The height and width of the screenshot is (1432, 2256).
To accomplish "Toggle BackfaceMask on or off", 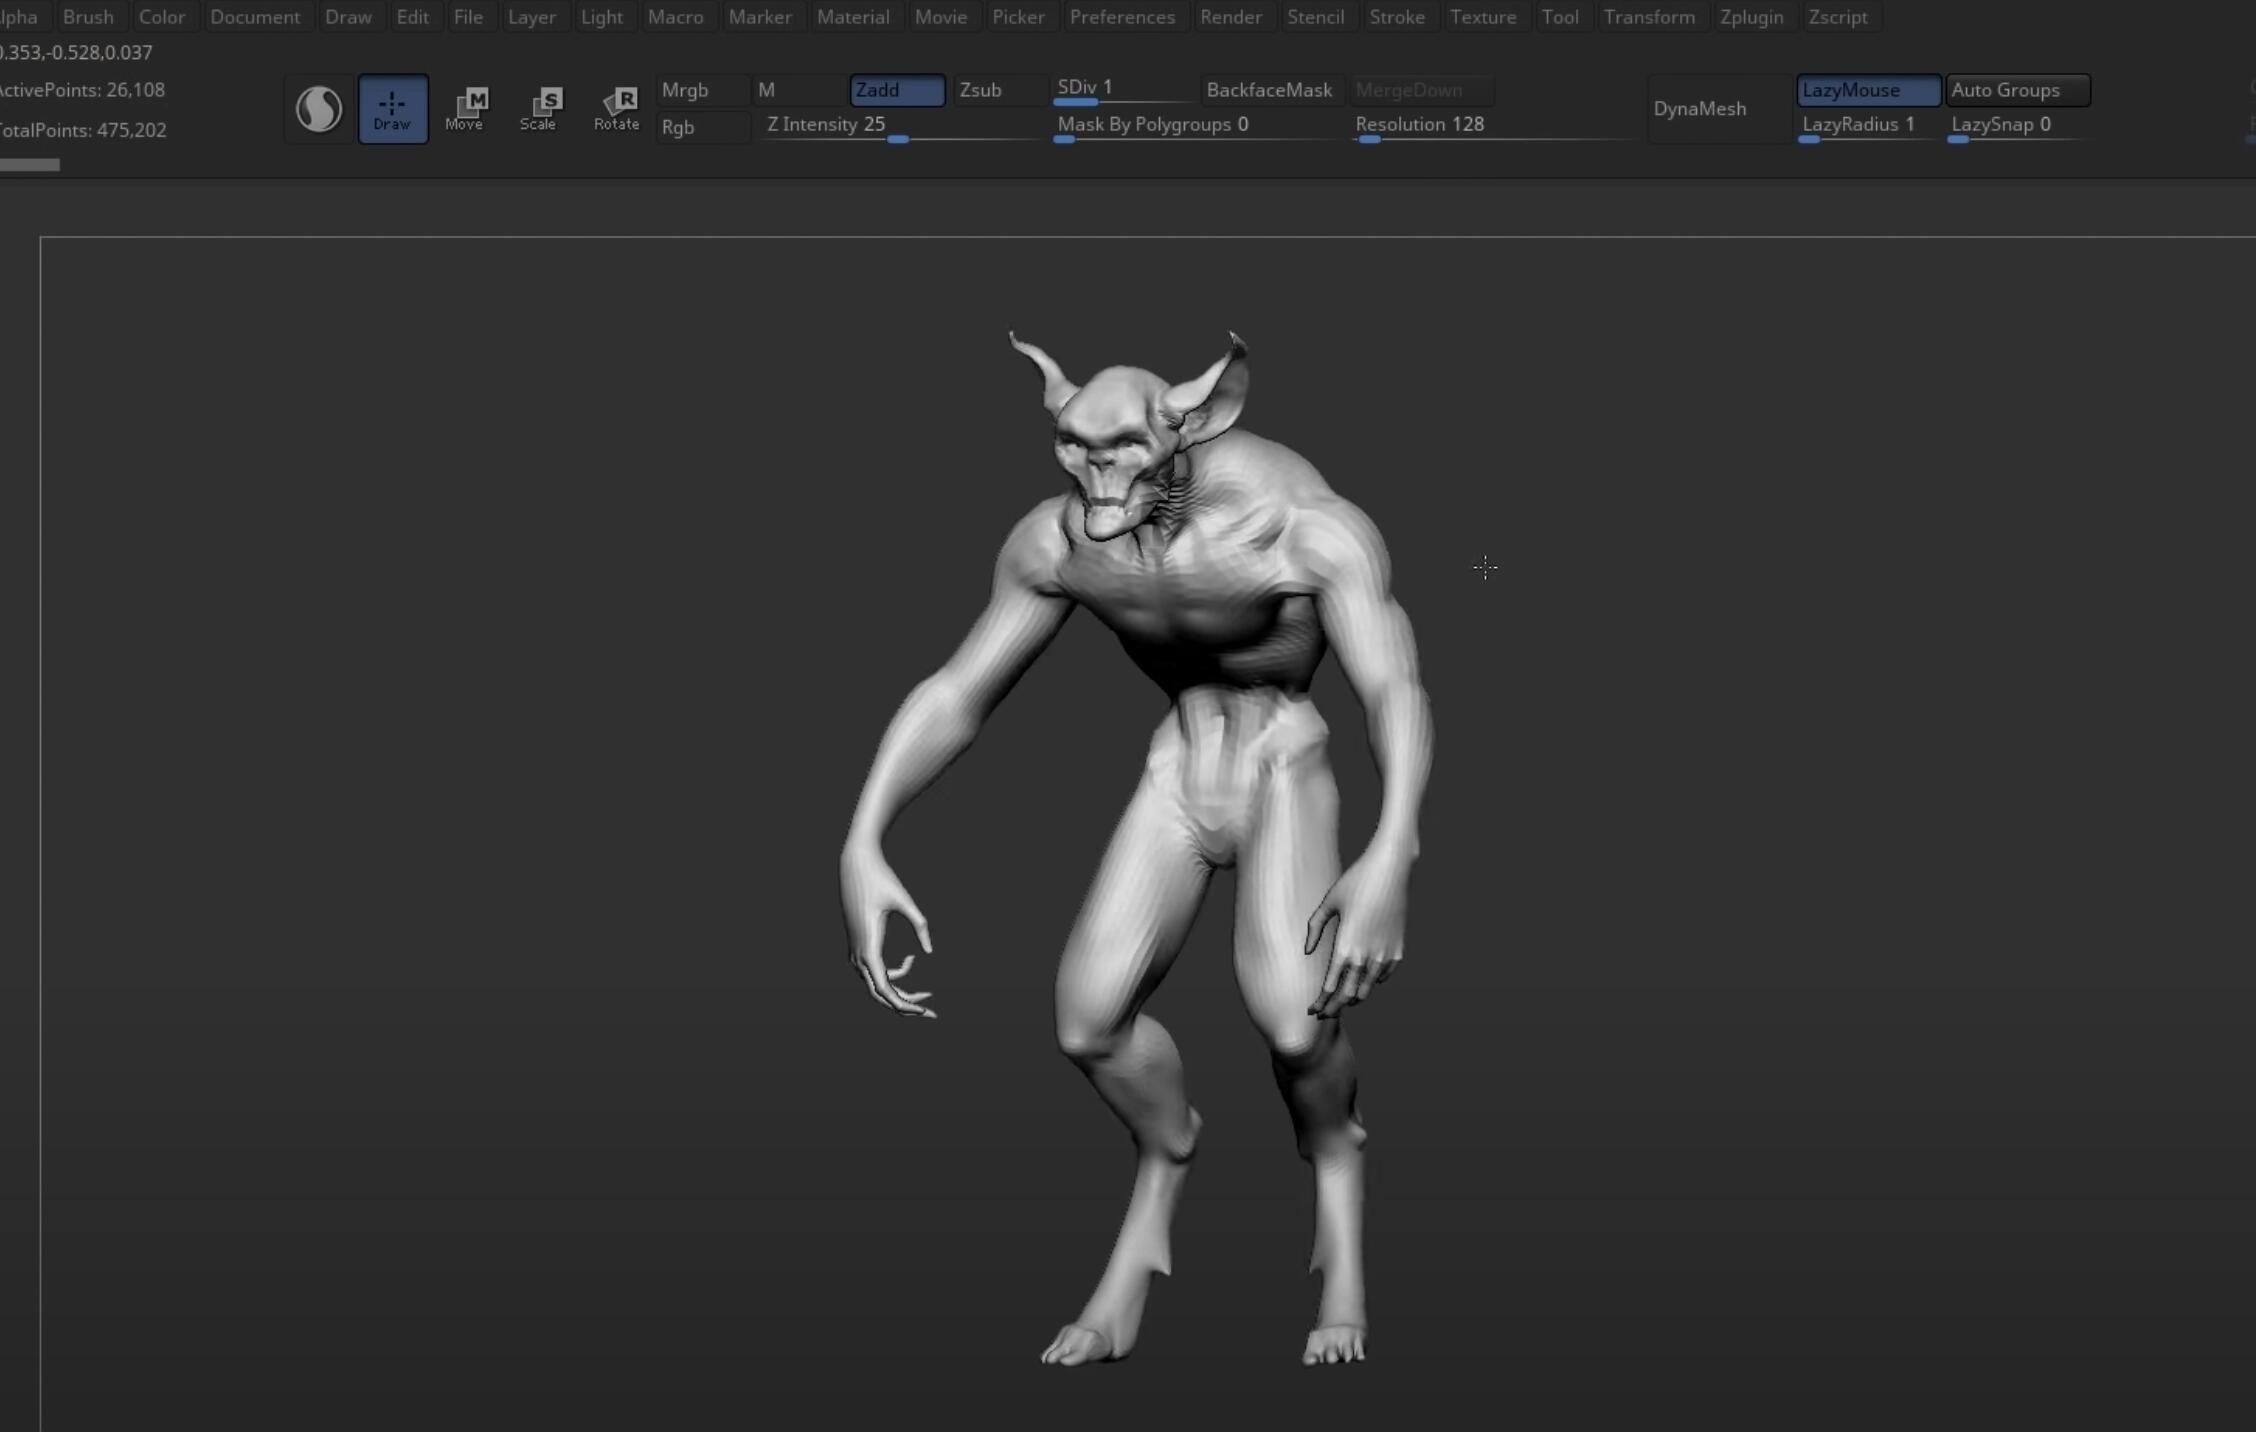I will click(x=1268, y=89).
